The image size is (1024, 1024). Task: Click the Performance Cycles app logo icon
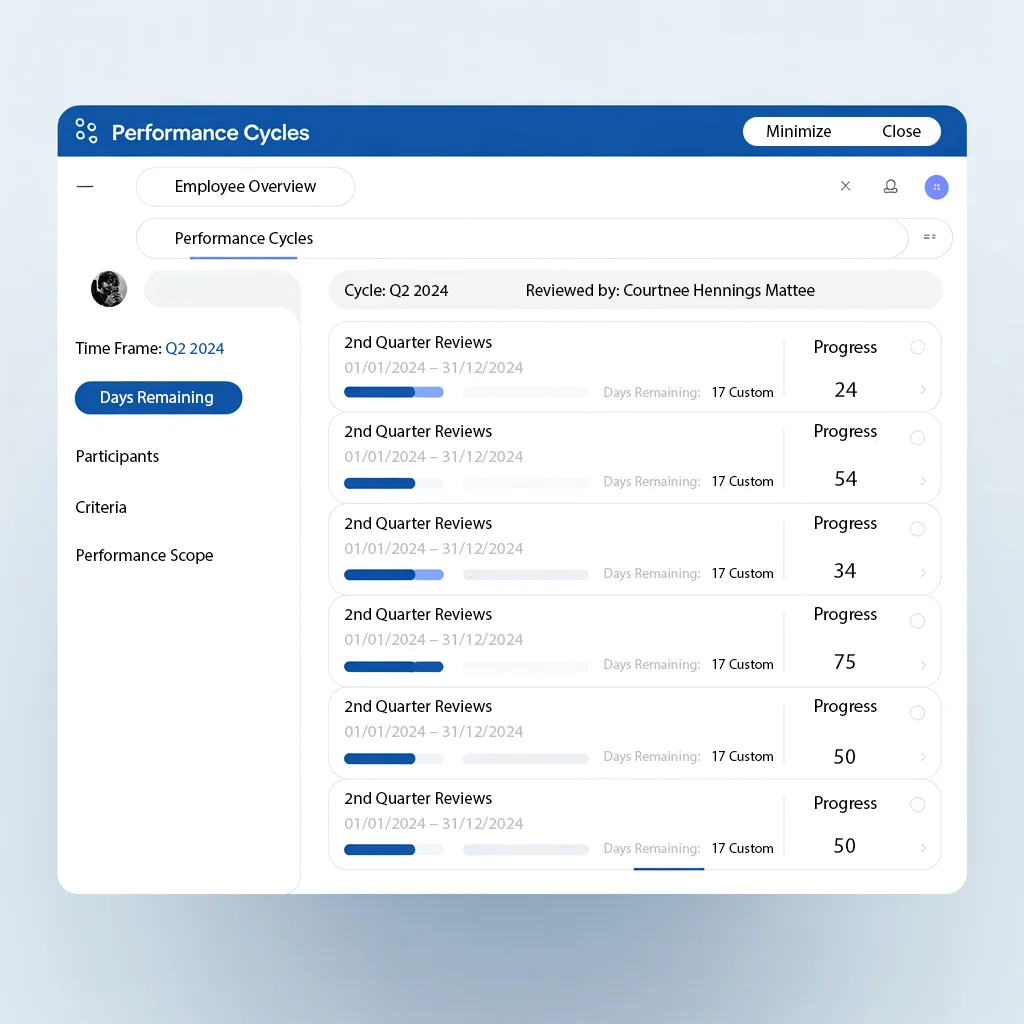[x=87, y=132]
